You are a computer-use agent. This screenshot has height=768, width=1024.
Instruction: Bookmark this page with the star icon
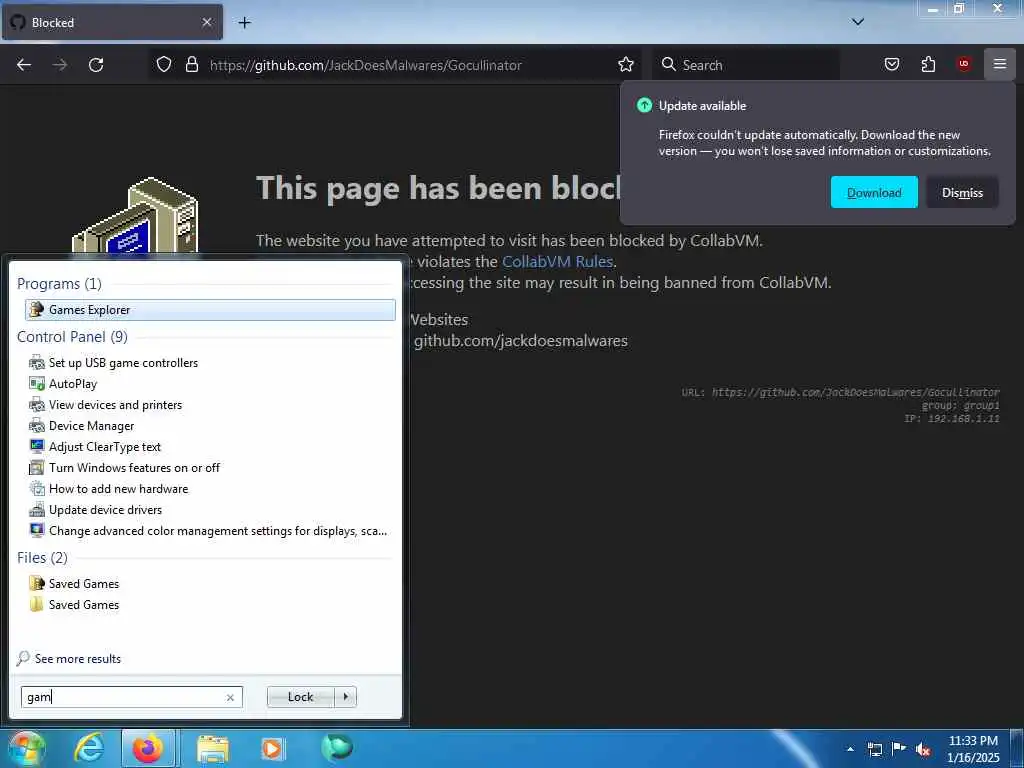click(626, 64)
